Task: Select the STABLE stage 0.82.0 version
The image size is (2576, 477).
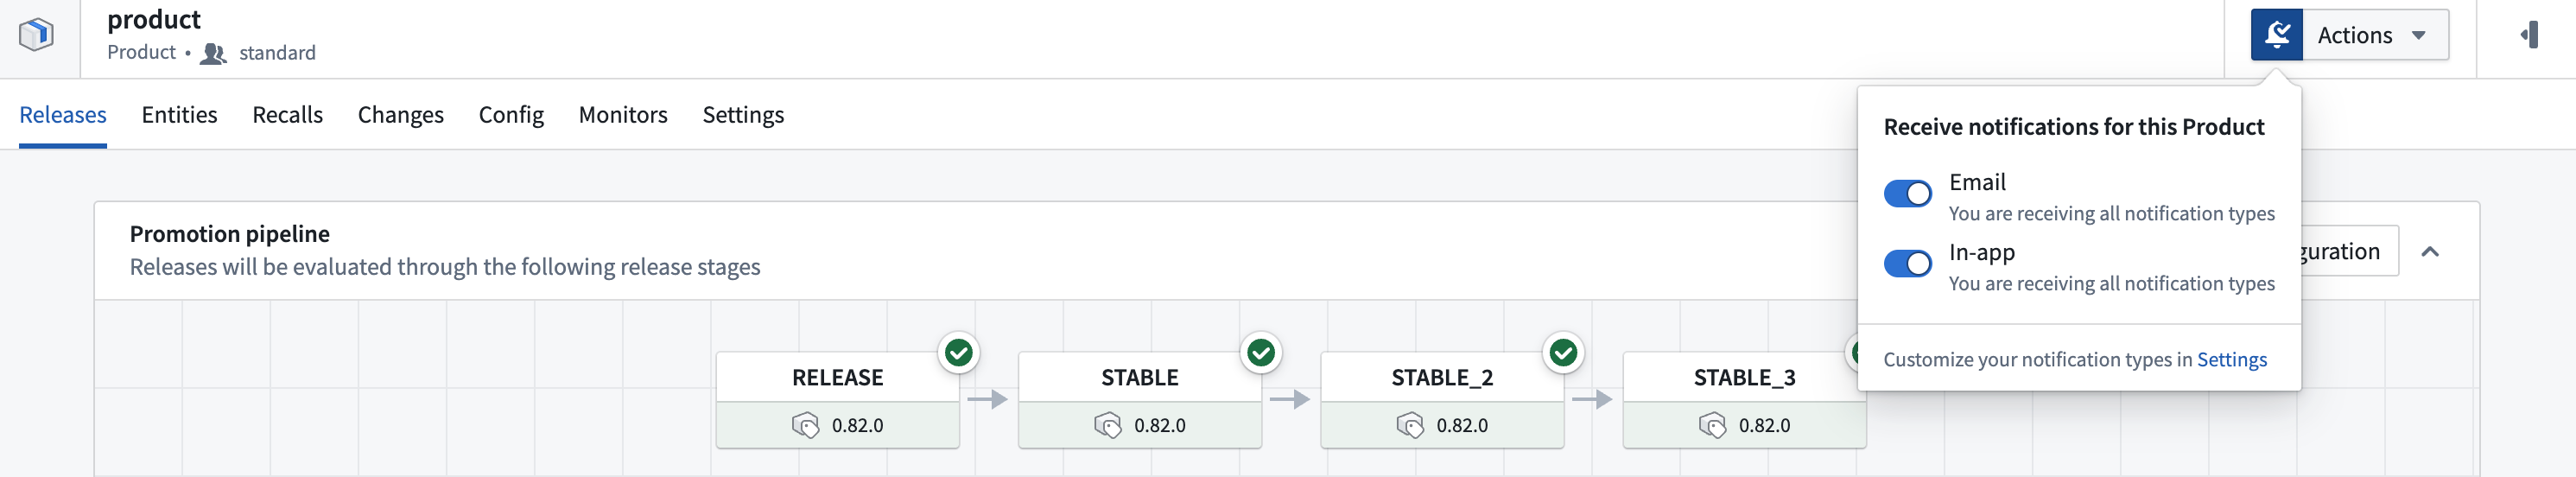Action: pos(1140,426)
